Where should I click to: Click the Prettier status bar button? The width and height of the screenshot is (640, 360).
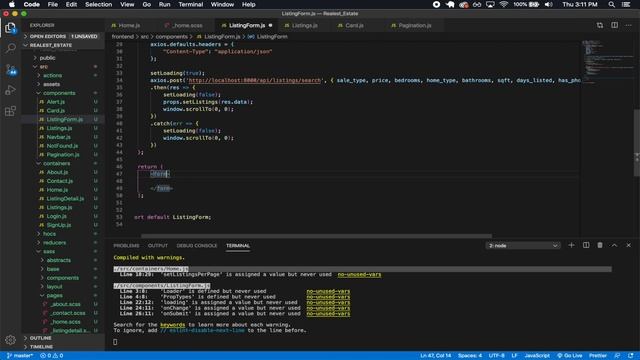point(598,356)
